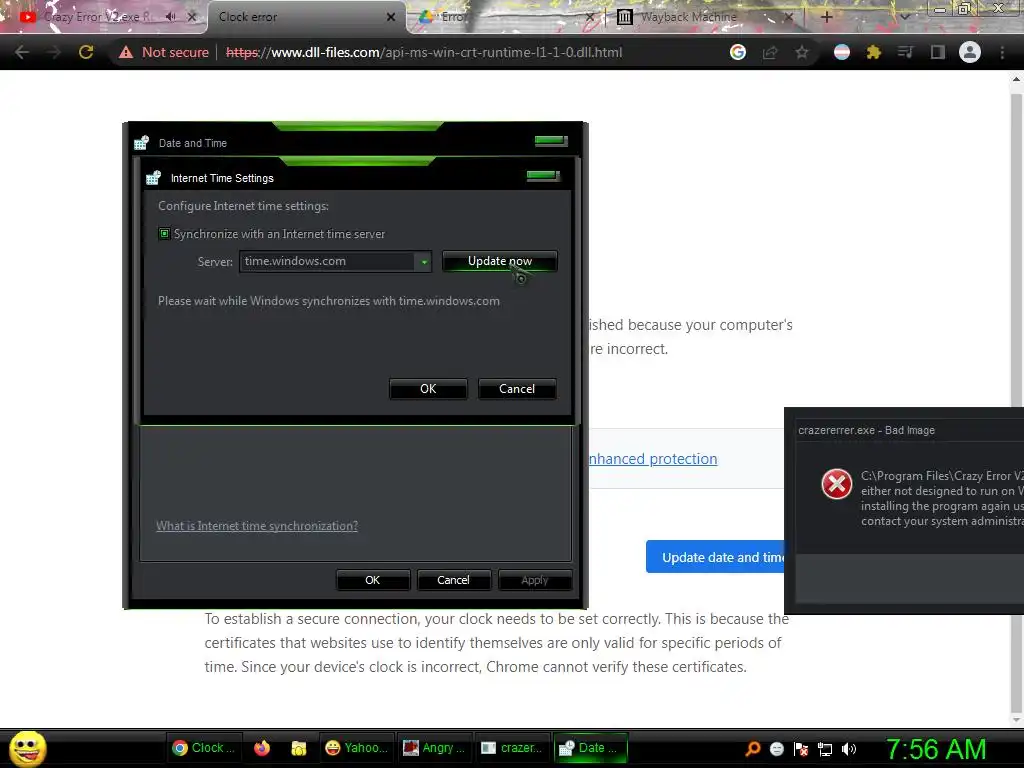Mute the Crazy Error V2.exe tab audio

171,17
